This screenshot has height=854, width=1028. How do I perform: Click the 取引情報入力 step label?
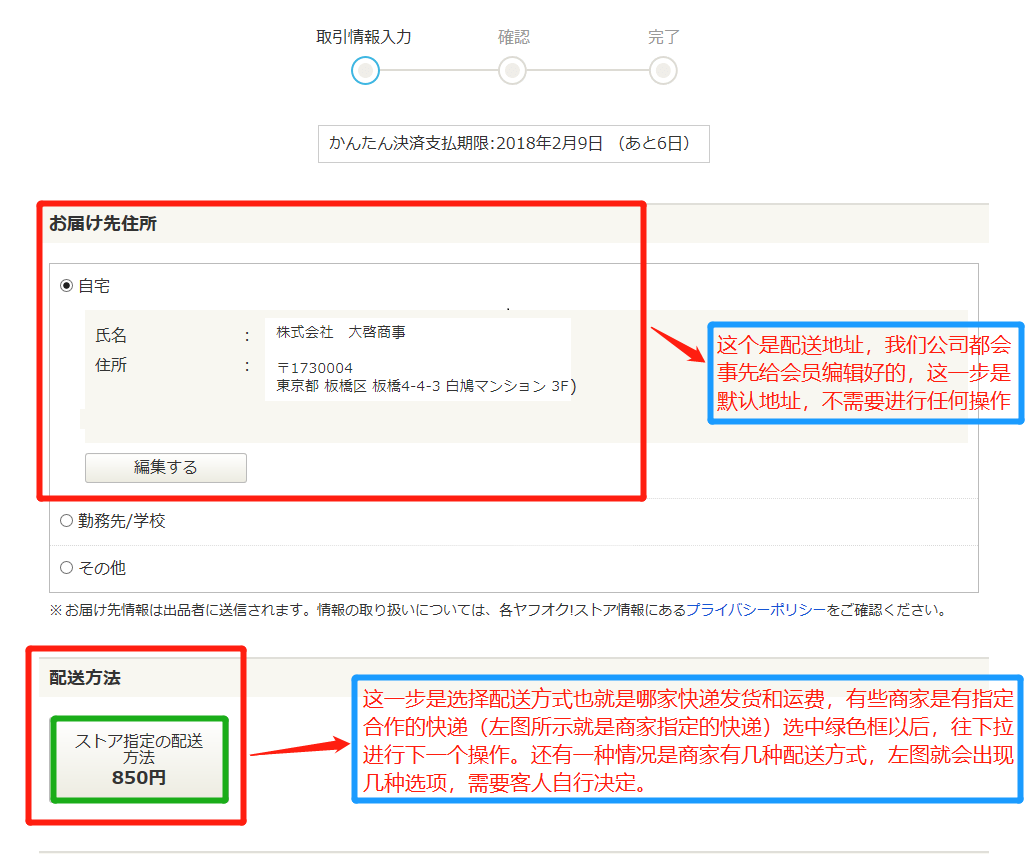coord(364,37)
